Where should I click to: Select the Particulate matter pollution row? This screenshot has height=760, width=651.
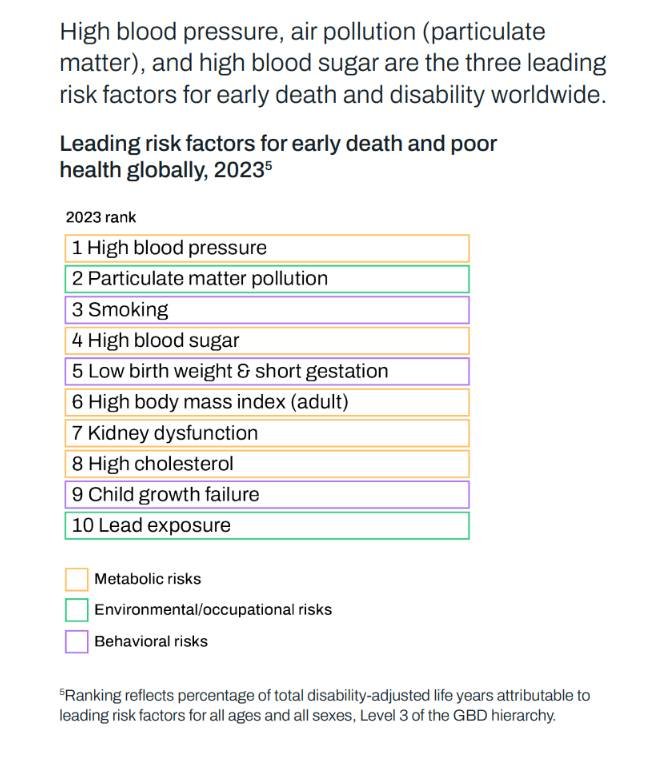(x=266, y=279)
